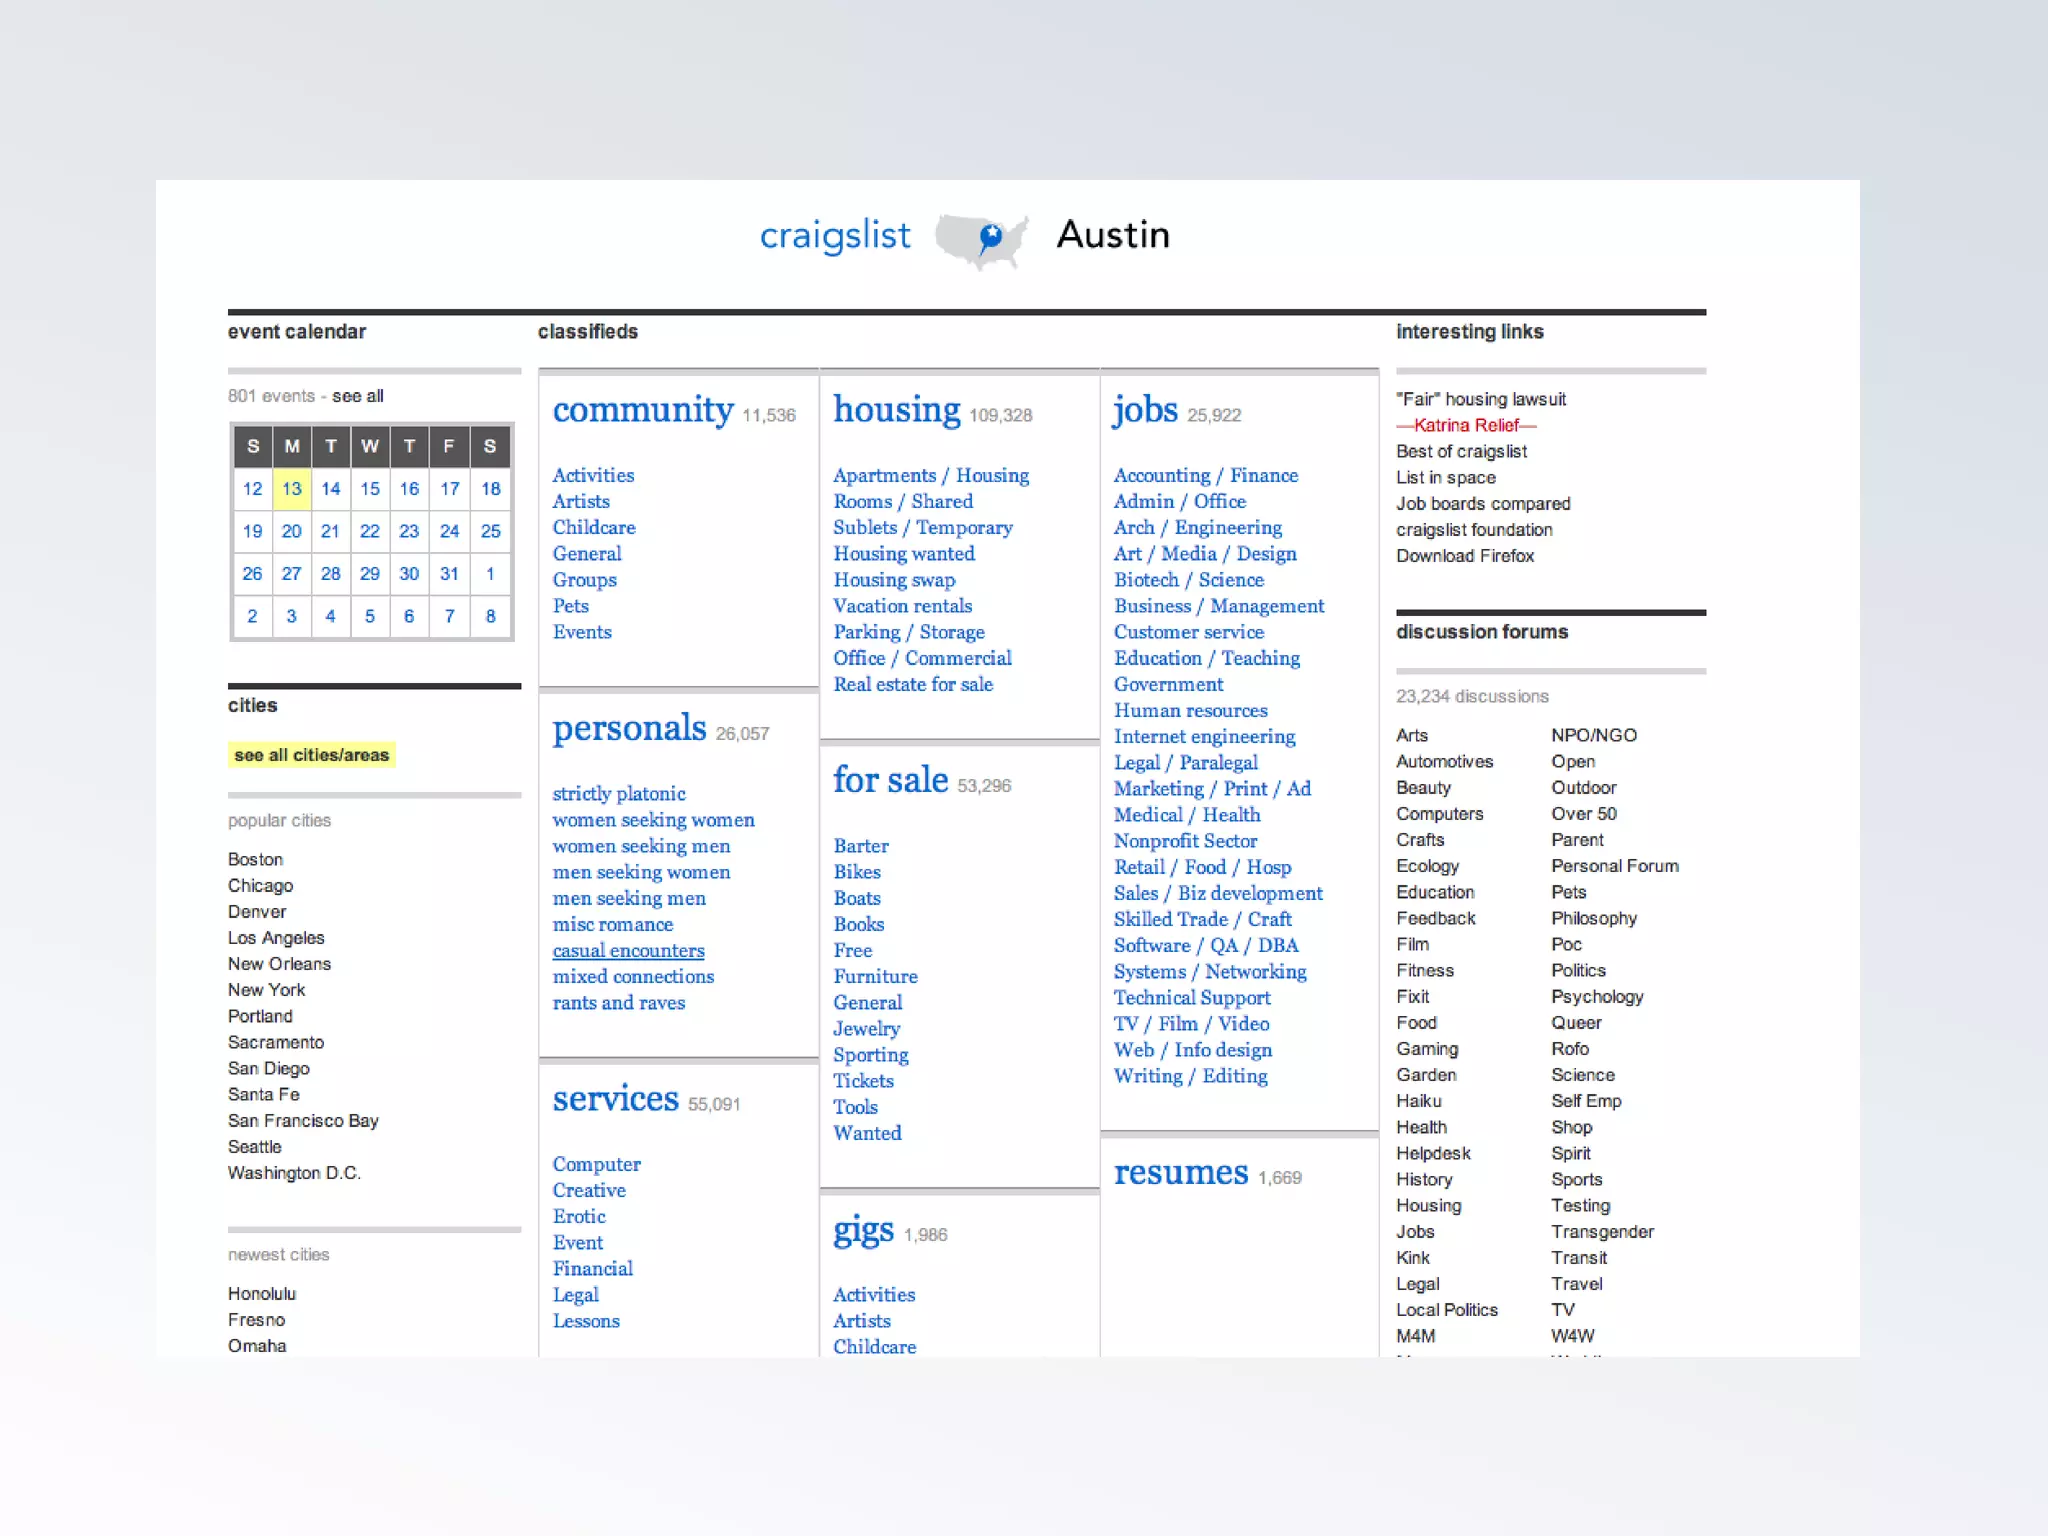This screenshot has width=2048, height=1536.
Task: Open Computer under services
Action: (596, 1165)
